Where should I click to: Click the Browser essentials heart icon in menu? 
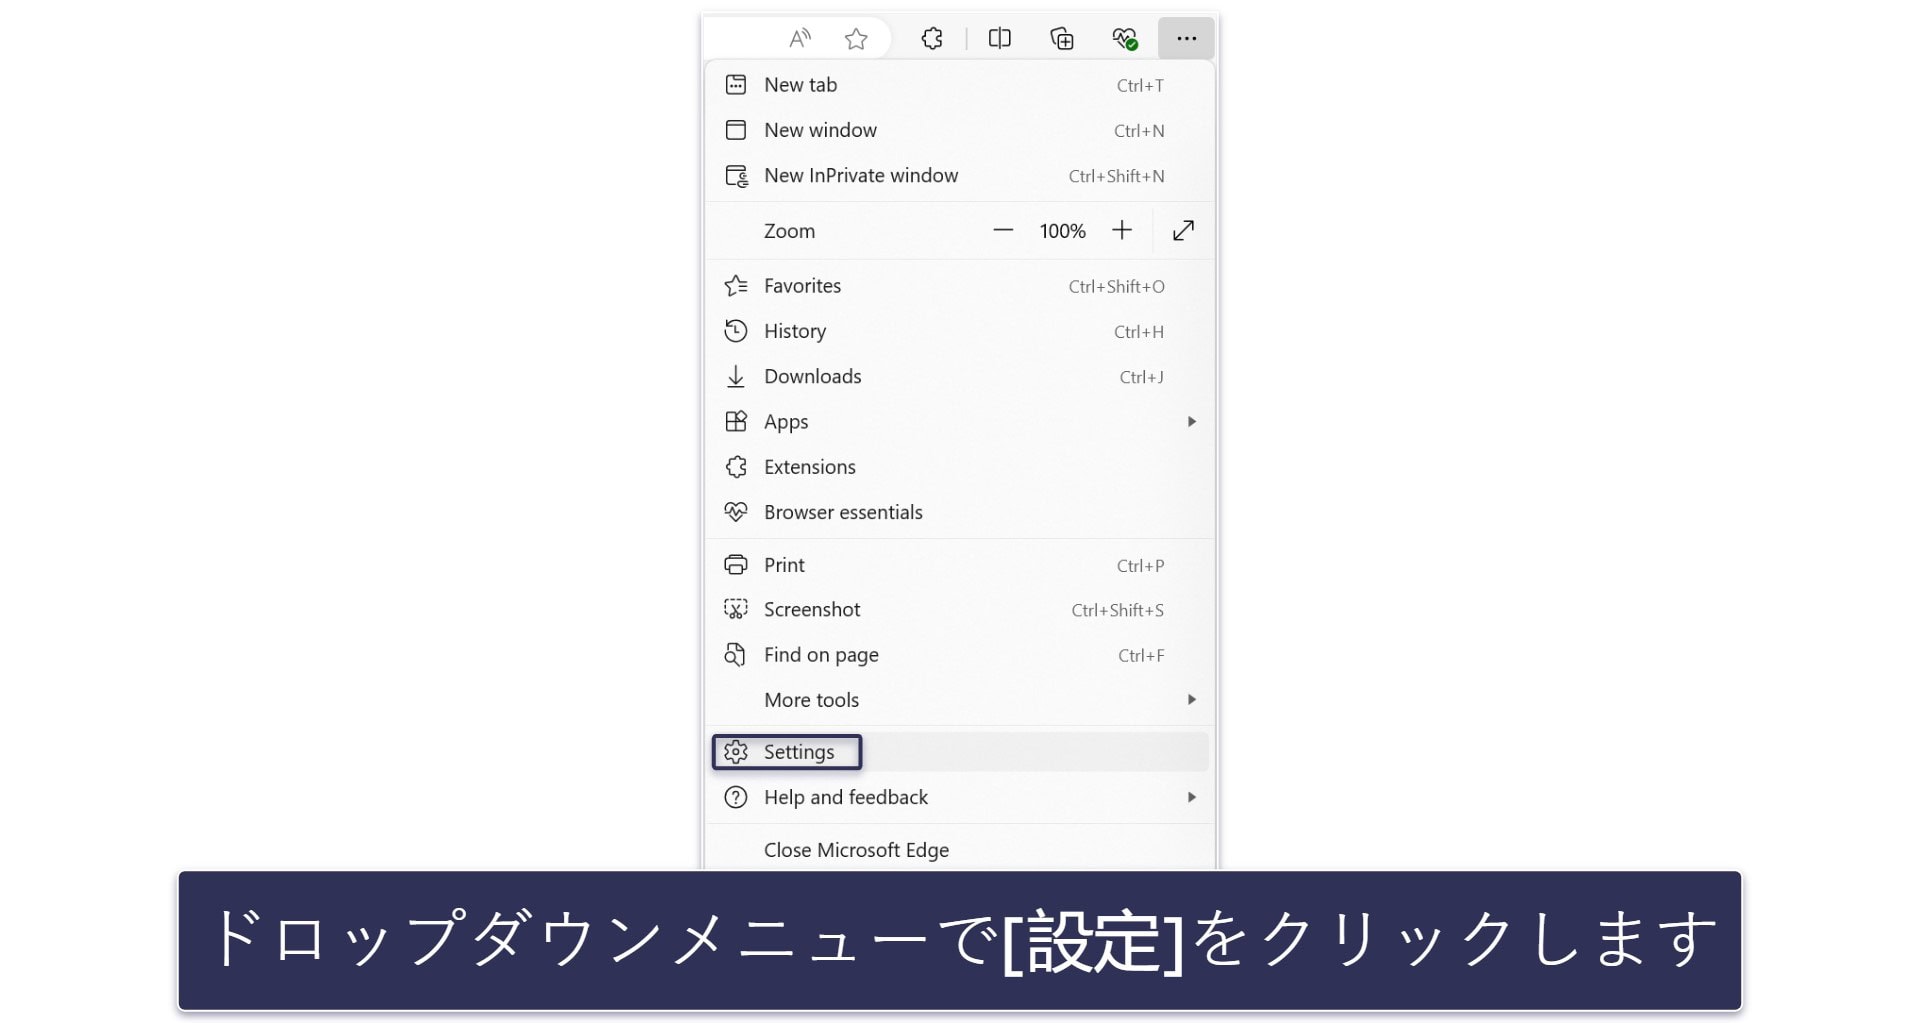pos(736,512)
